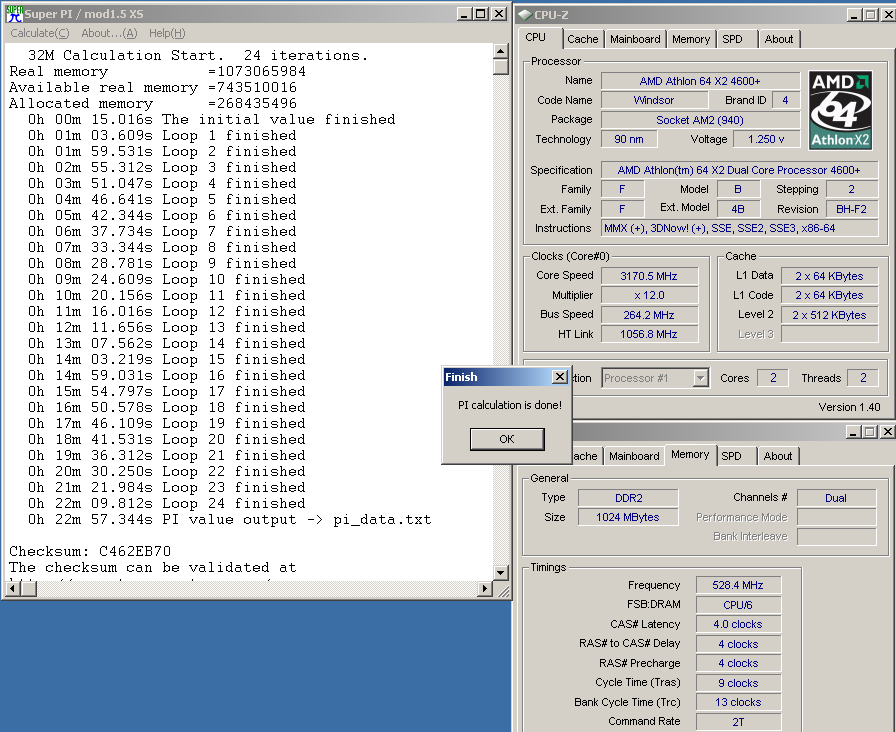This screenshot has width=896, height=732.
Task: Click the '1056.8 MHz' HT Link value
Action: point(649,334)
